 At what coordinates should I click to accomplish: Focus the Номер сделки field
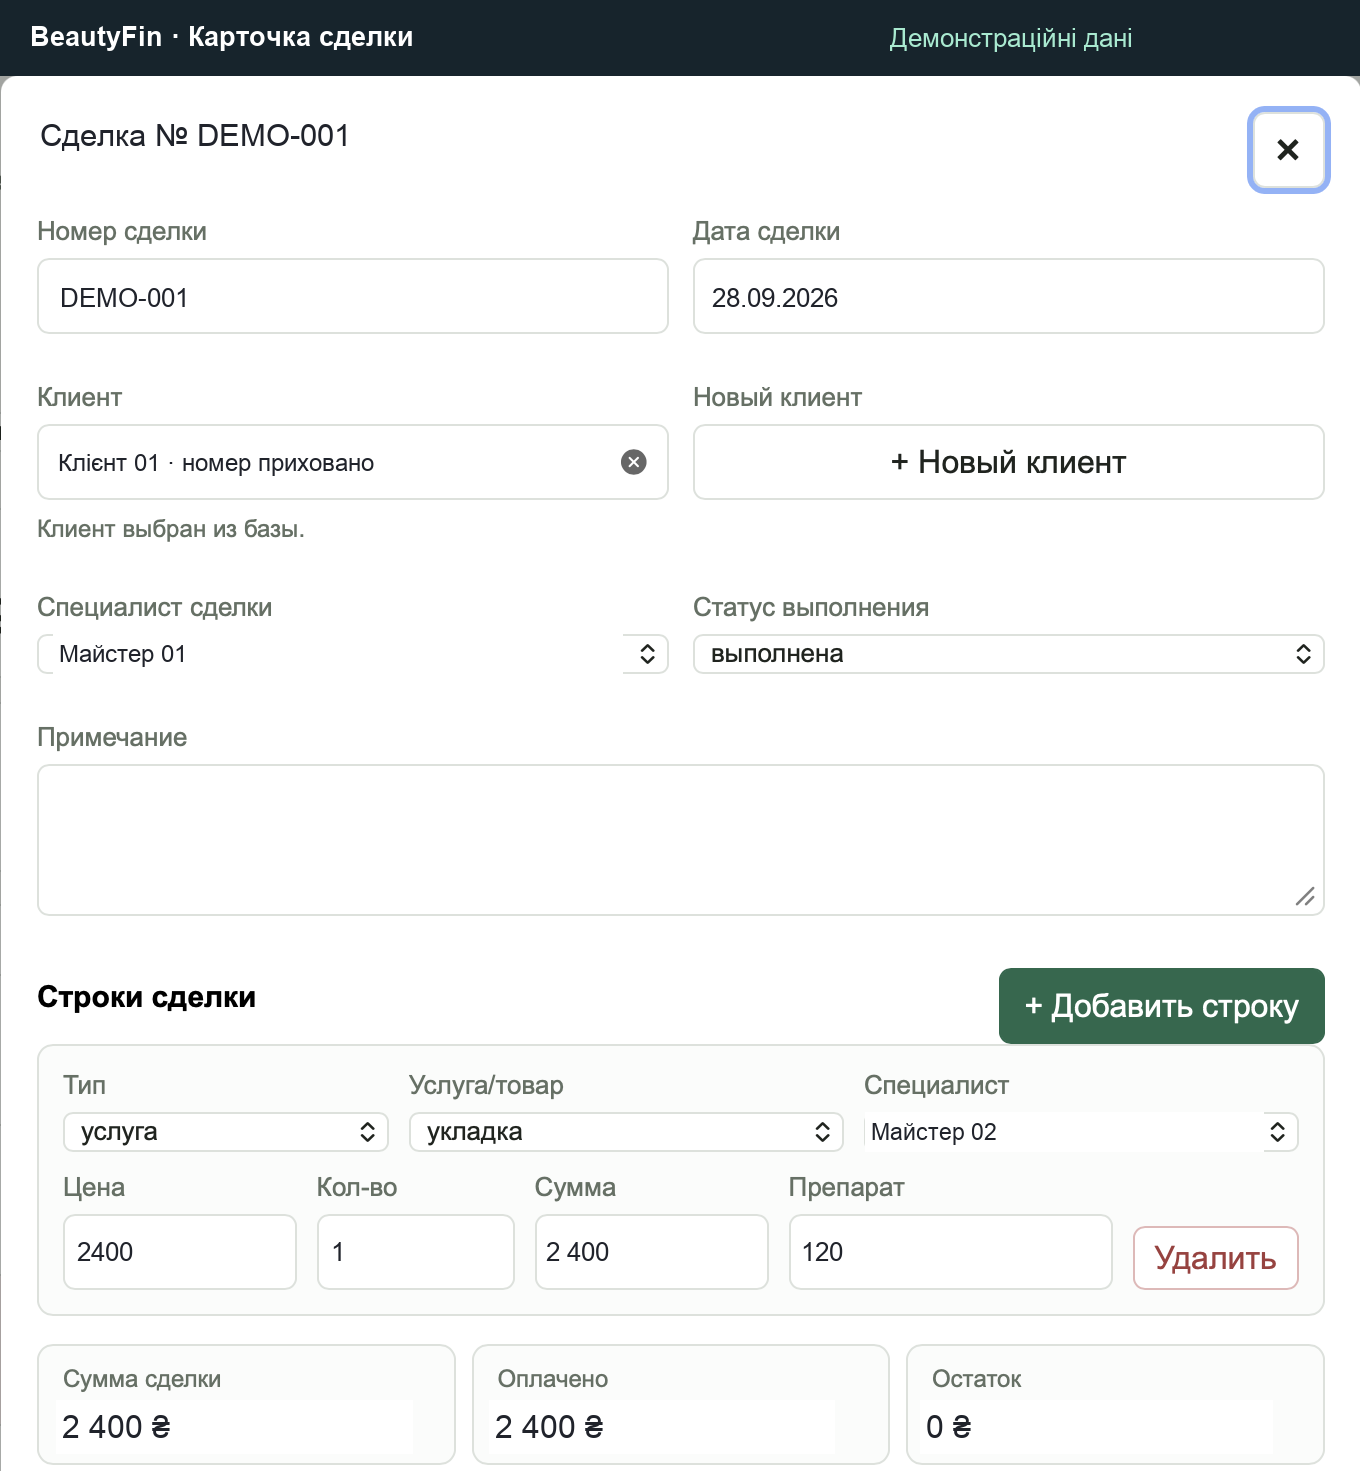point(353,296)
